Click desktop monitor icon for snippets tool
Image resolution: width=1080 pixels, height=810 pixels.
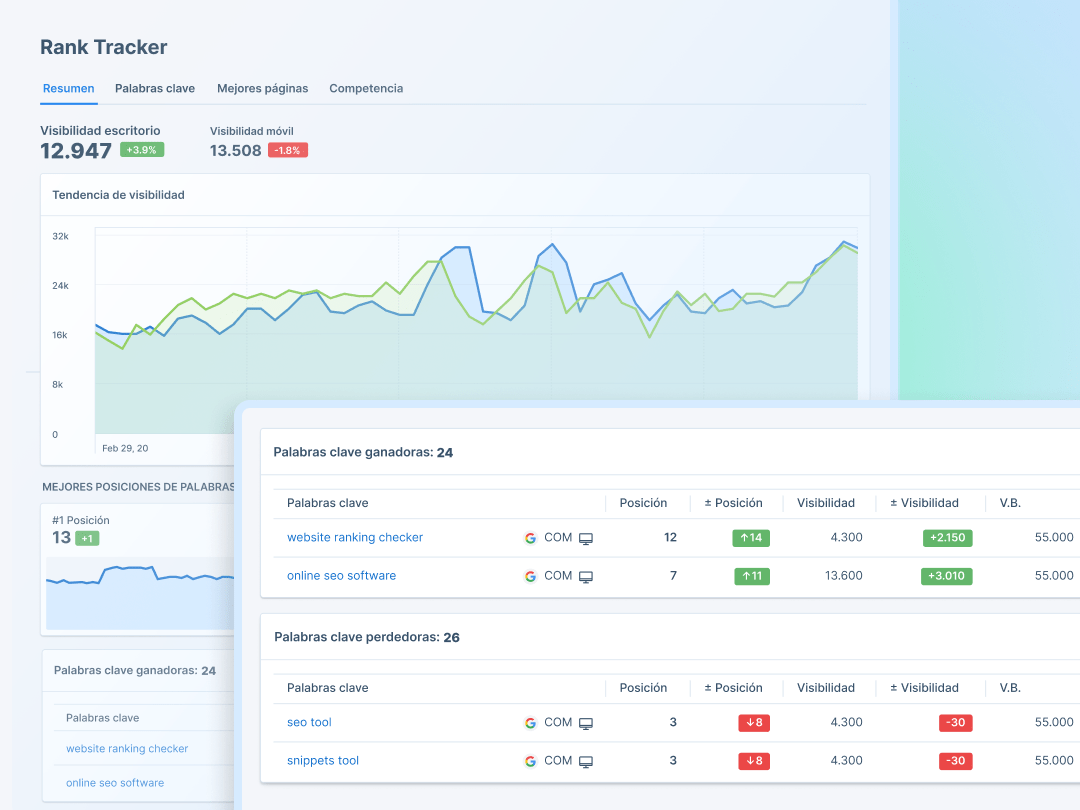click(x=586, y=761)
